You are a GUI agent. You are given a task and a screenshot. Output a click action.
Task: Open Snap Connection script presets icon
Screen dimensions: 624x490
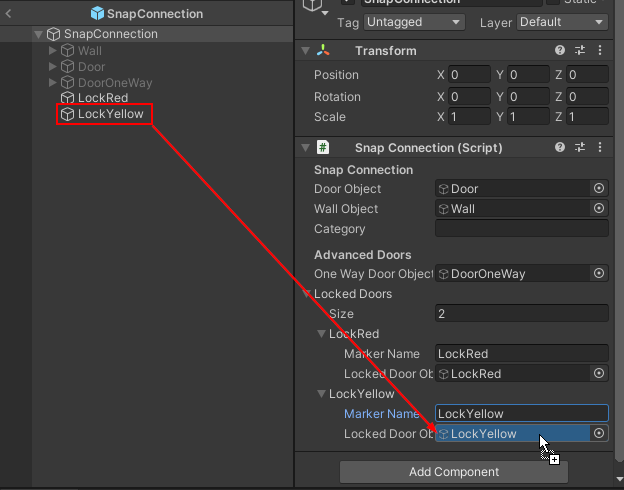pyautogui.click(x=580, y=148)
